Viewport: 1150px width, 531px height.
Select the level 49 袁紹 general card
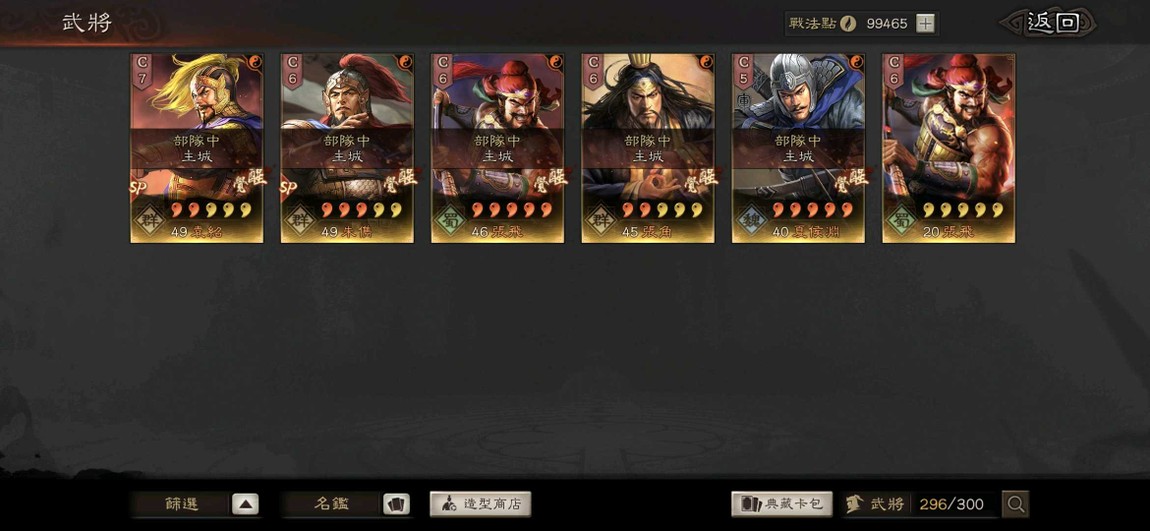(197, 148)
